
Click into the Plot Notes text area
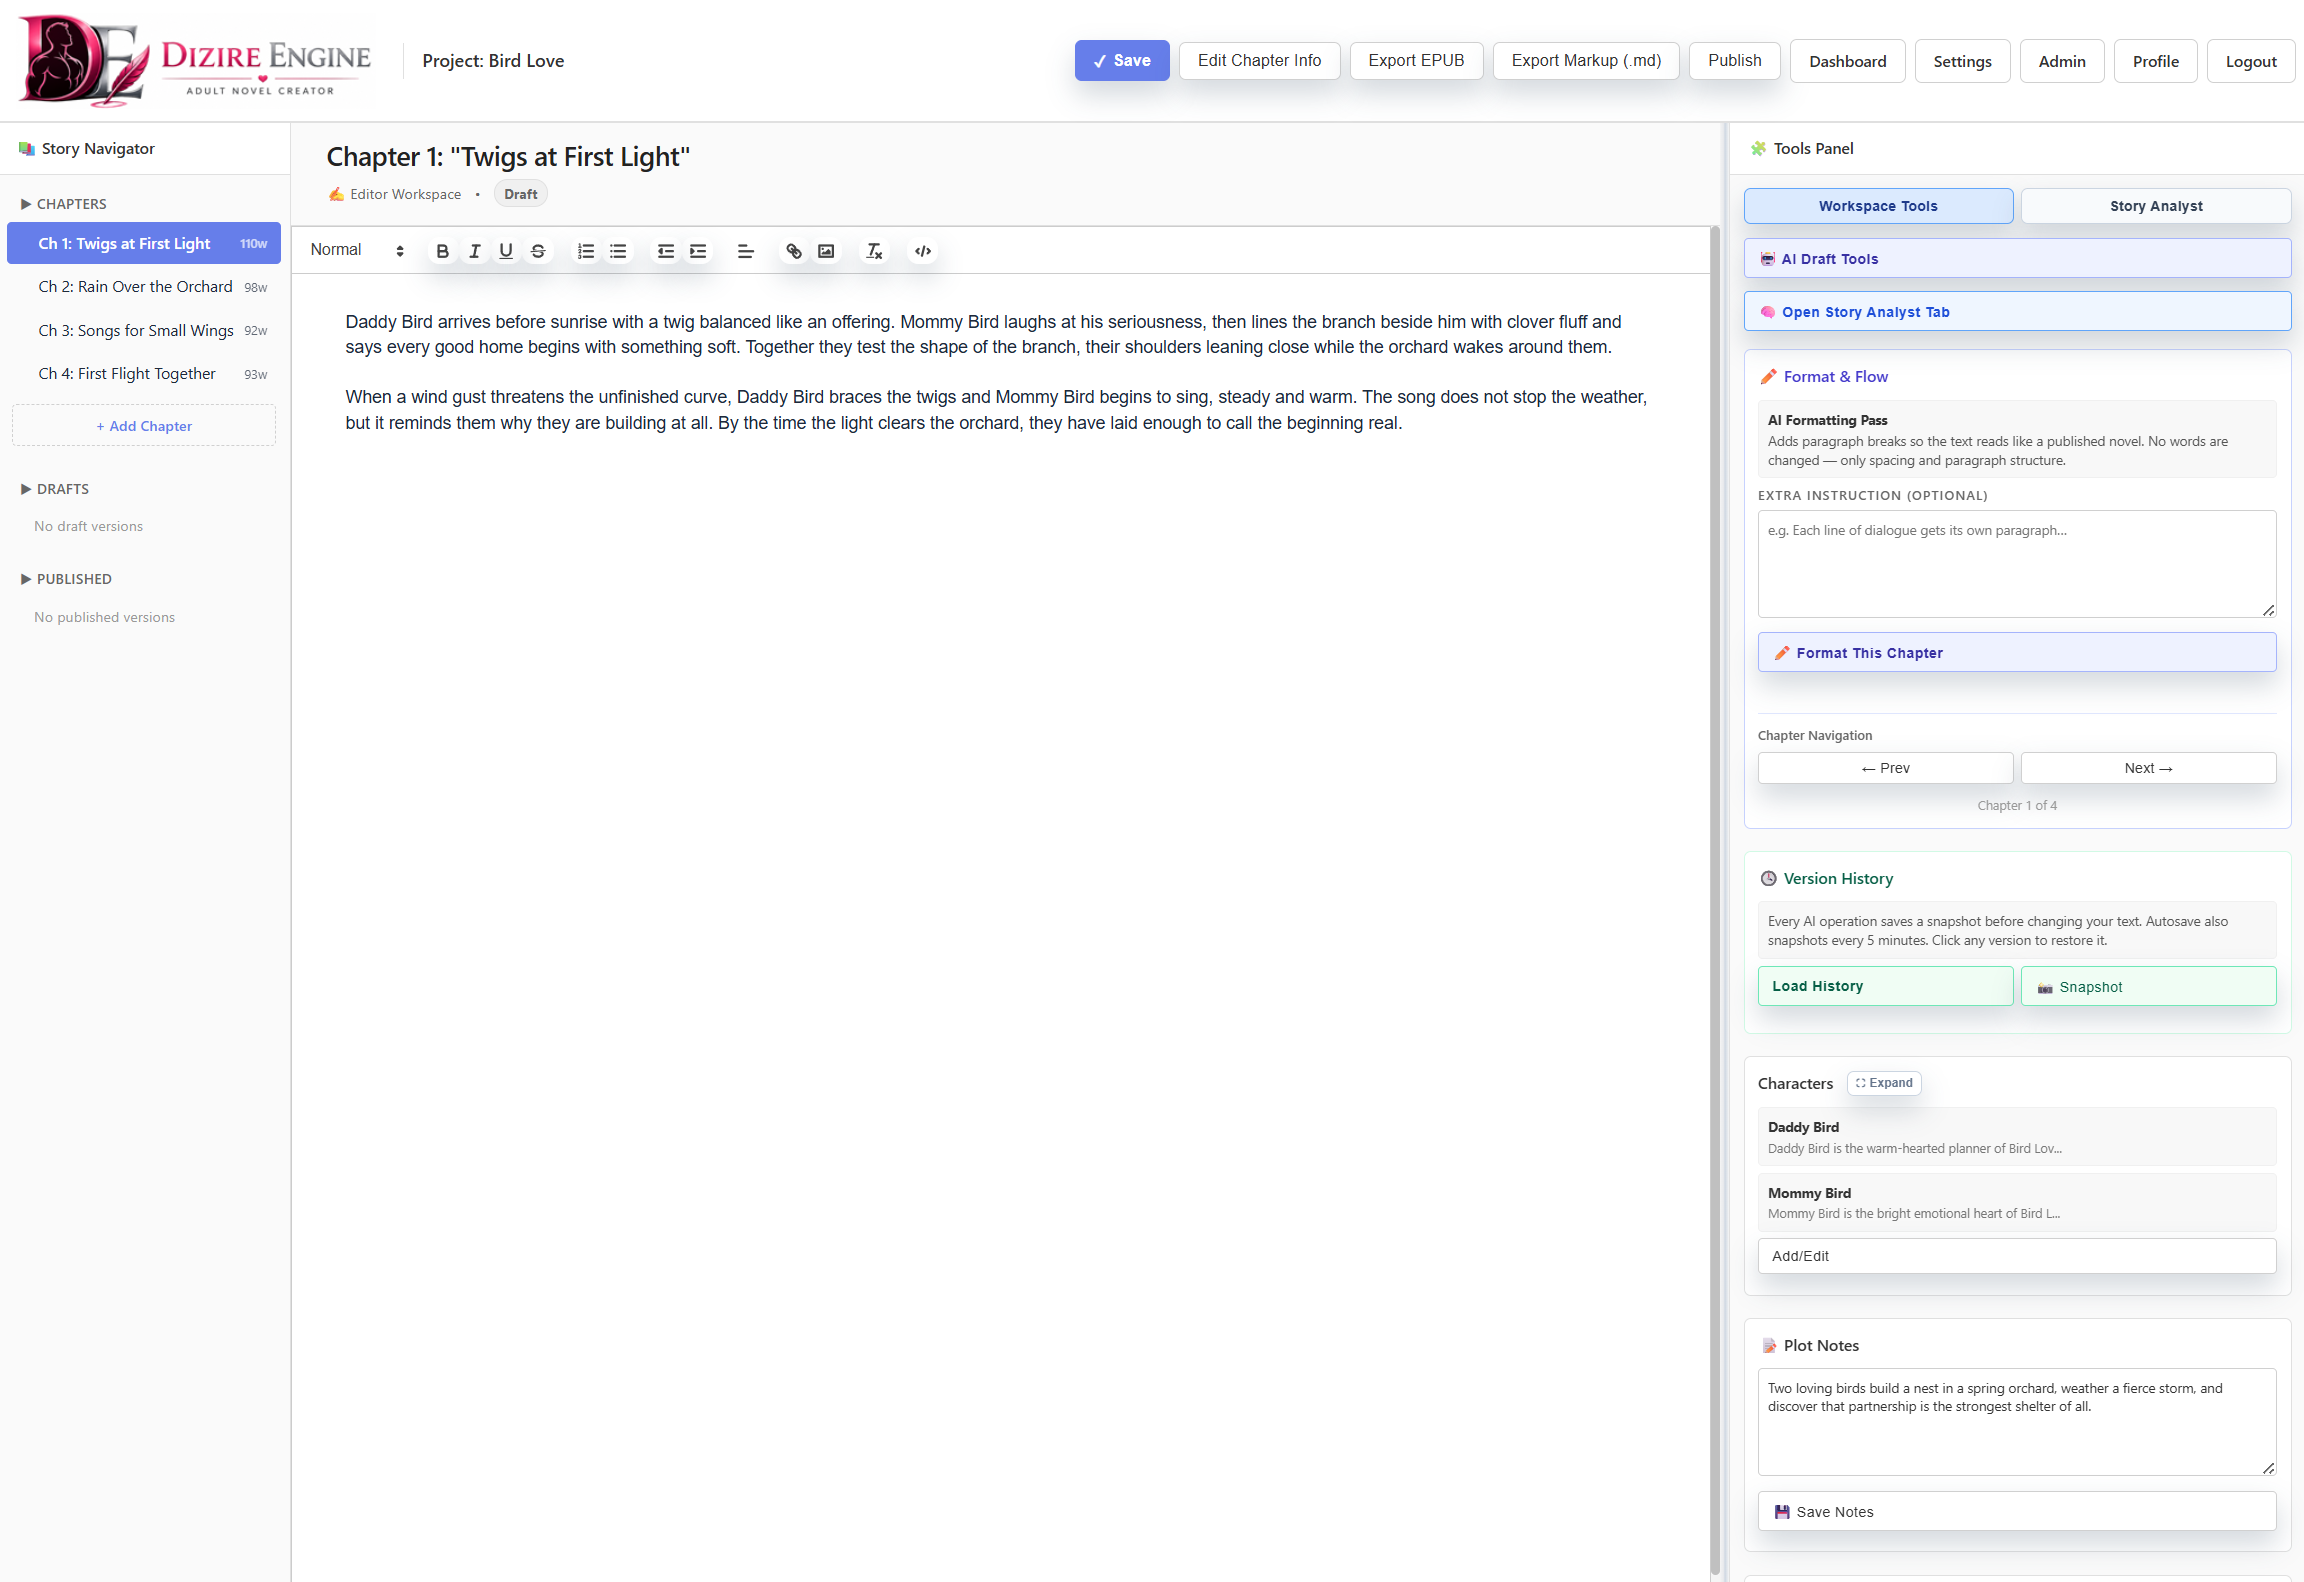[2017, 1422]
